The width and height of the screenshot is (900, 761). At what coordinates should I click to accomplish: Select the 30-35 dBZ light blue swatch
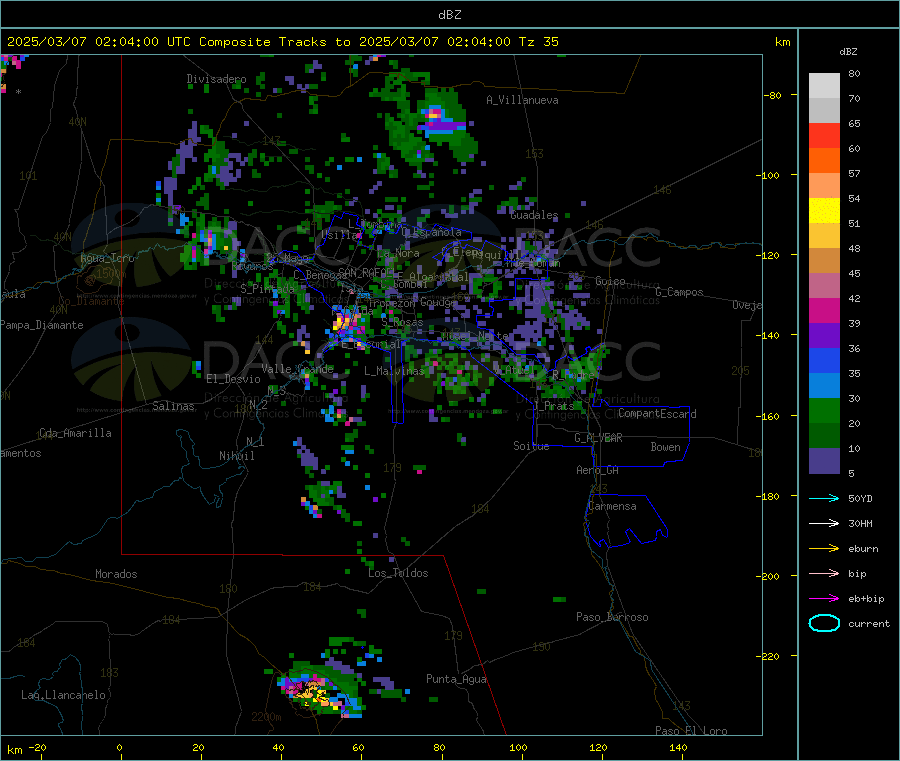pos(824,386)
